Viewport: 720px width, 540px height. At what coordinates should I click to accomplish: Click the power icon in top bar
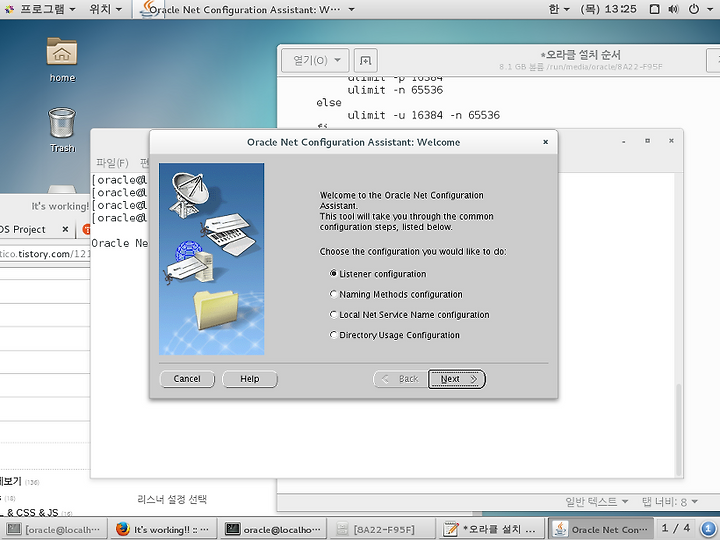click(x=694, y=9)
